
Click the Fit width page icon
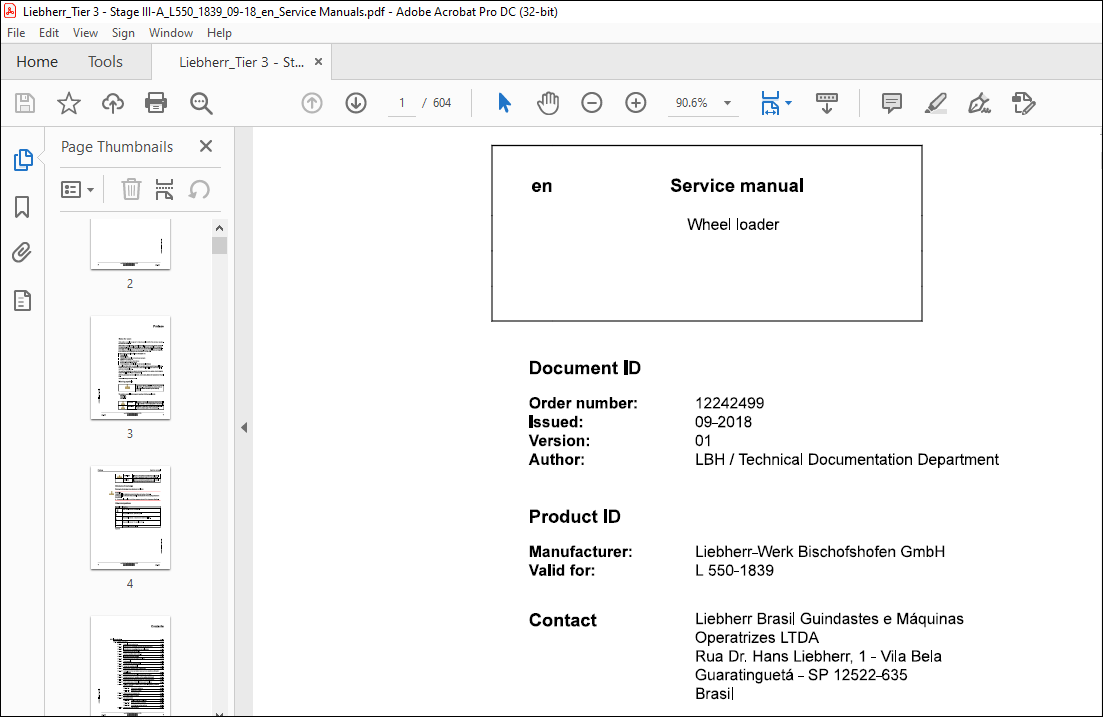[x=770, y=103]
